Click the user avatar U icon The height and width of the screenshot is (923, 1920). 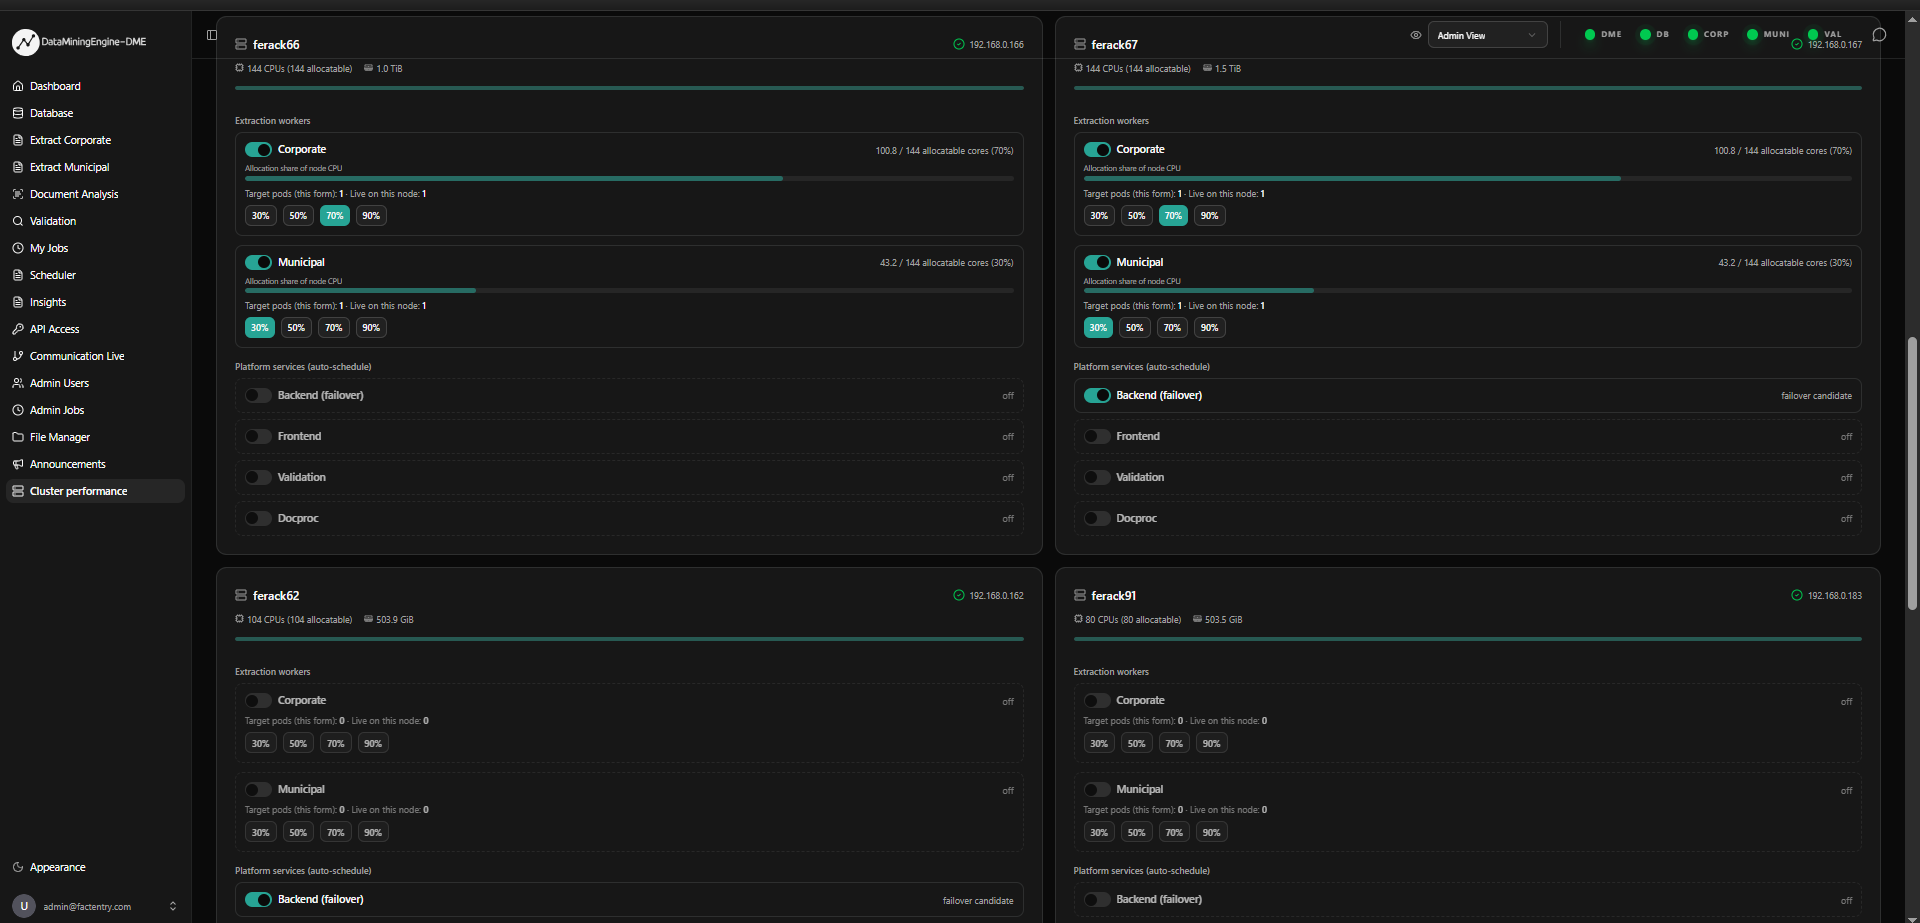click(x=24, y=906)
